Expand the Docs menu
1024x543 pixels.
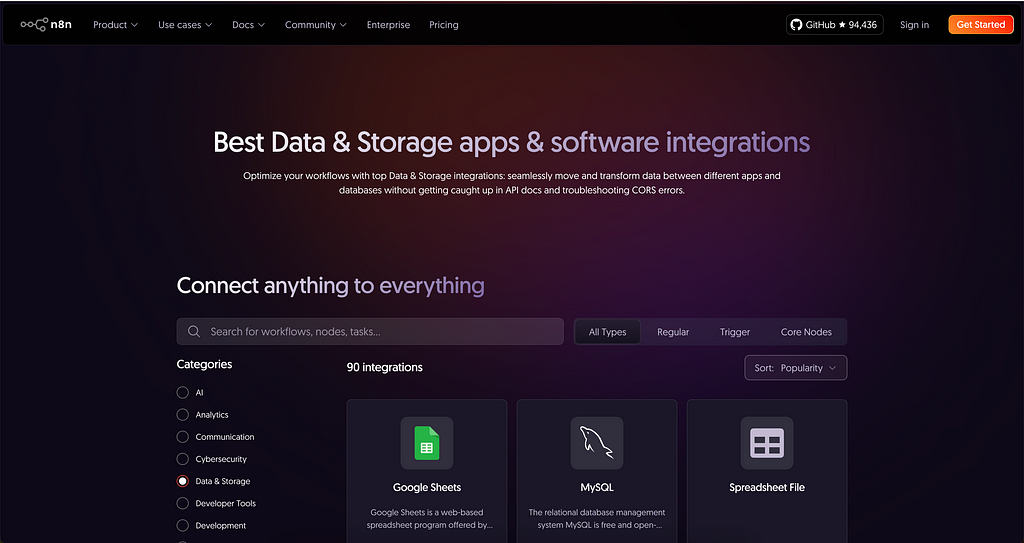[x=249, y=25]
